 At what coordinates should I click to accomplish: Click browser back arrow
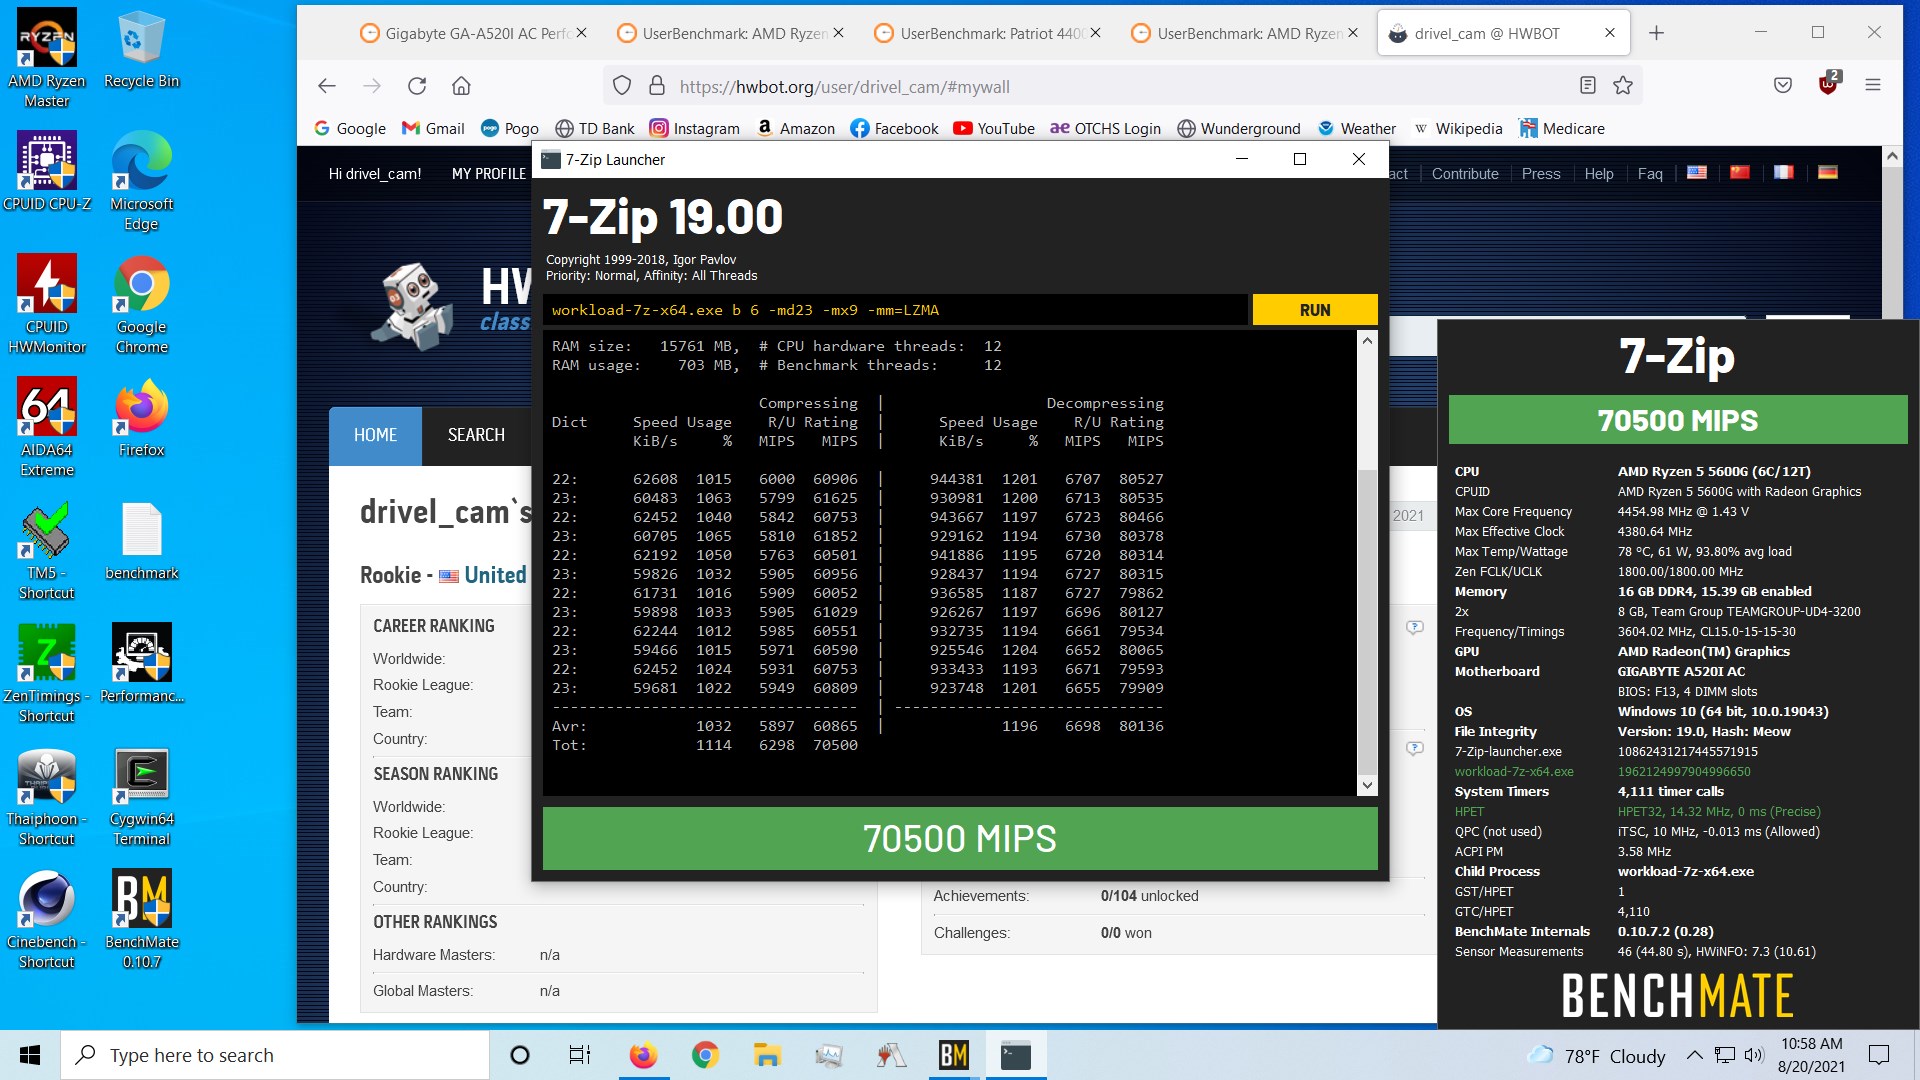[327, 86]
